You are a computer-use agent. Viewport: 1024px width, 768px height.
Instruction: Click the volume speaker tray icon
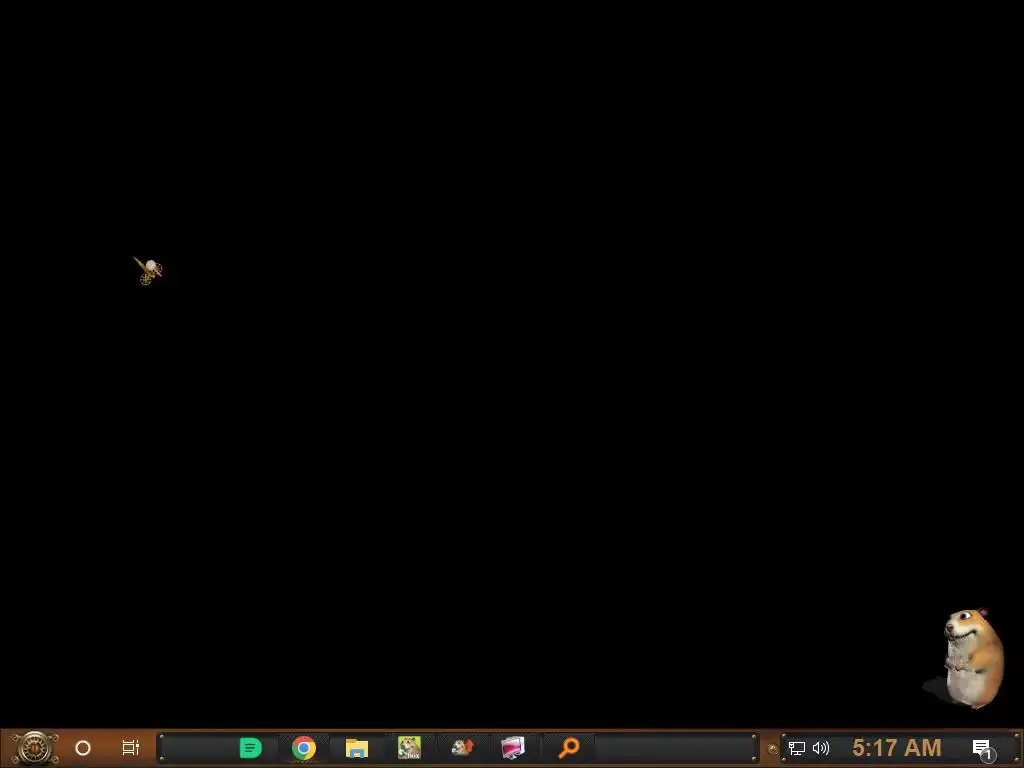point(821,748)
